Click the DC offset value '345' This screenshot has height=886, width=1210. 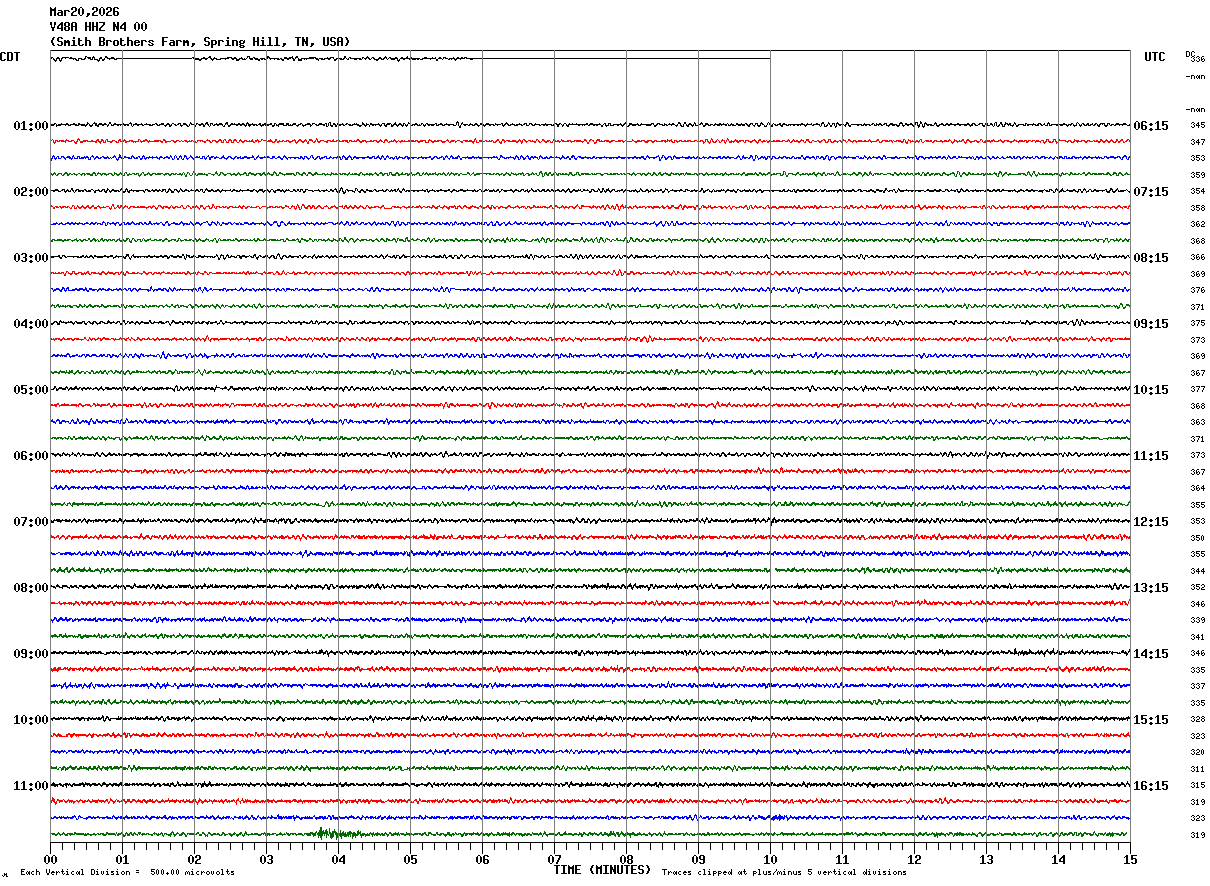tap(1197, 126)
